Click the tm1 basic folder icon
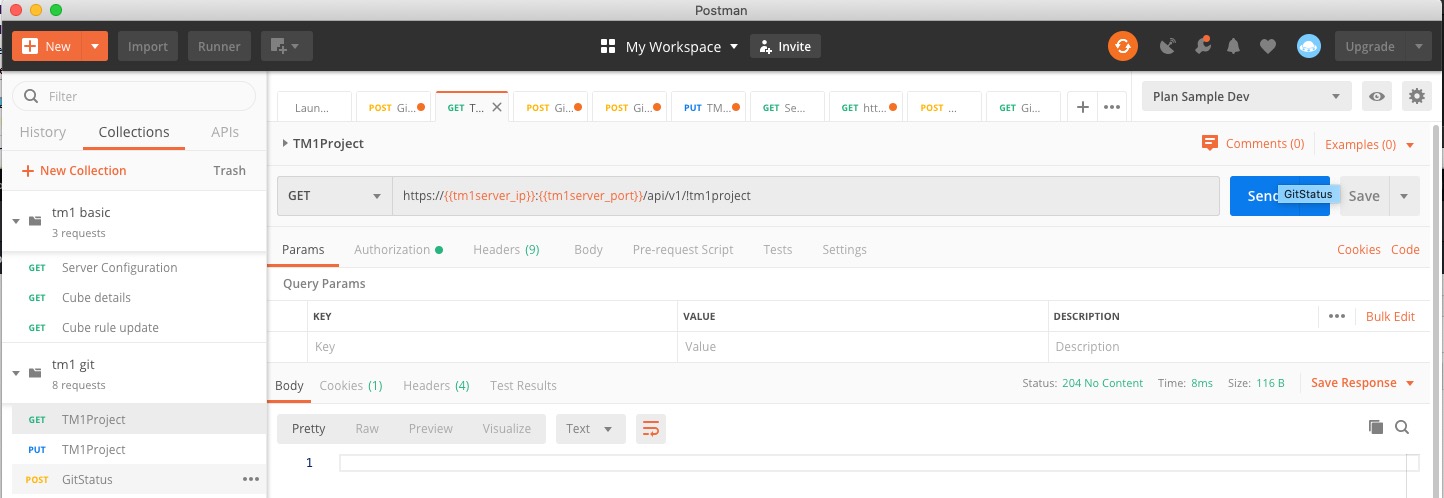This screenshot has height=498, width=1444. (35, 220)
